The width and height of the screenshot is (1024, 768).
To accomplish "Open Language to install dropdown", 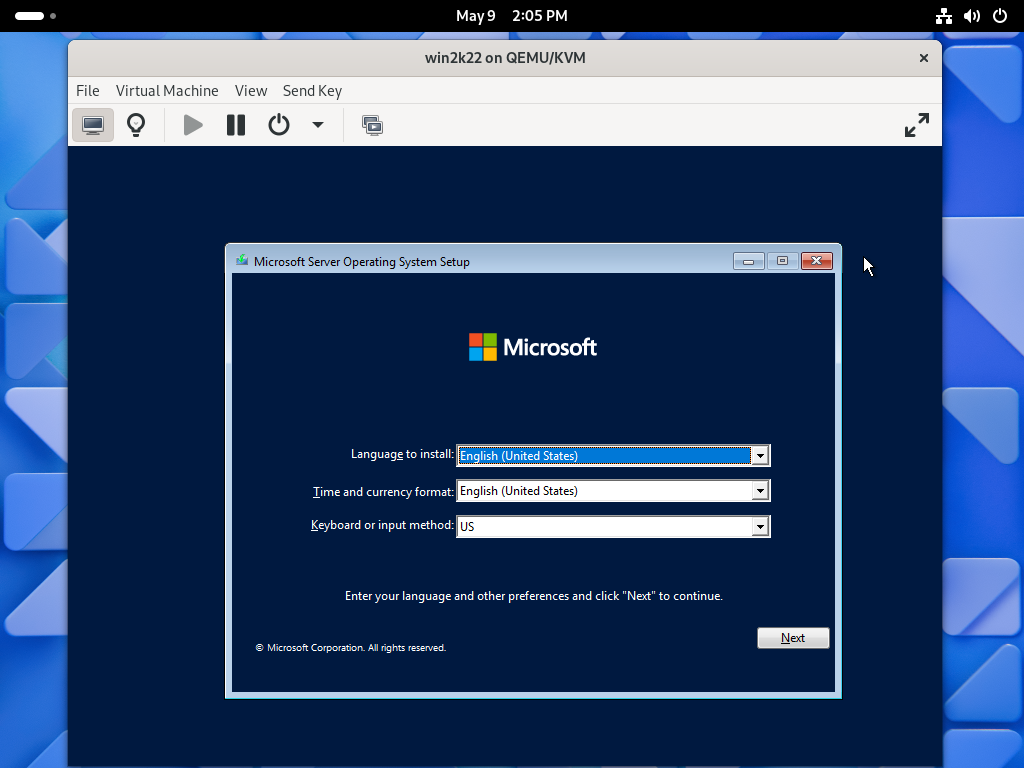I will 760,456.
